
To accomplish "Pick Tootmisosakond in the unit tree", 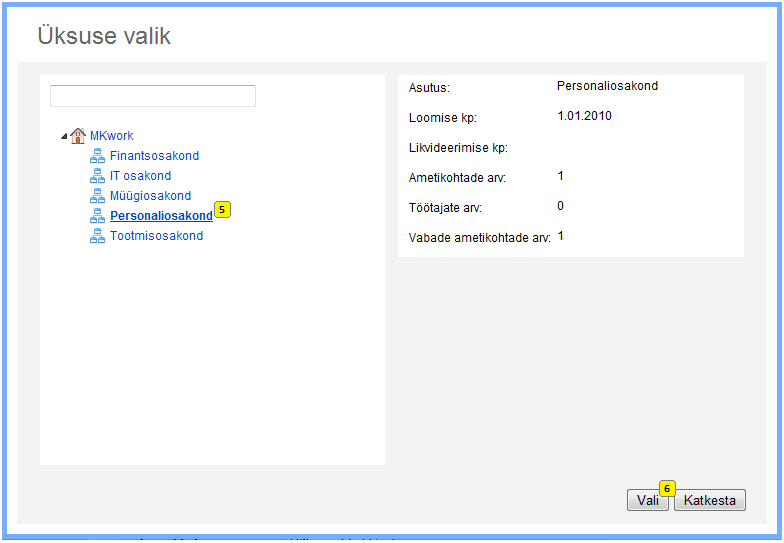I will 156,236.
